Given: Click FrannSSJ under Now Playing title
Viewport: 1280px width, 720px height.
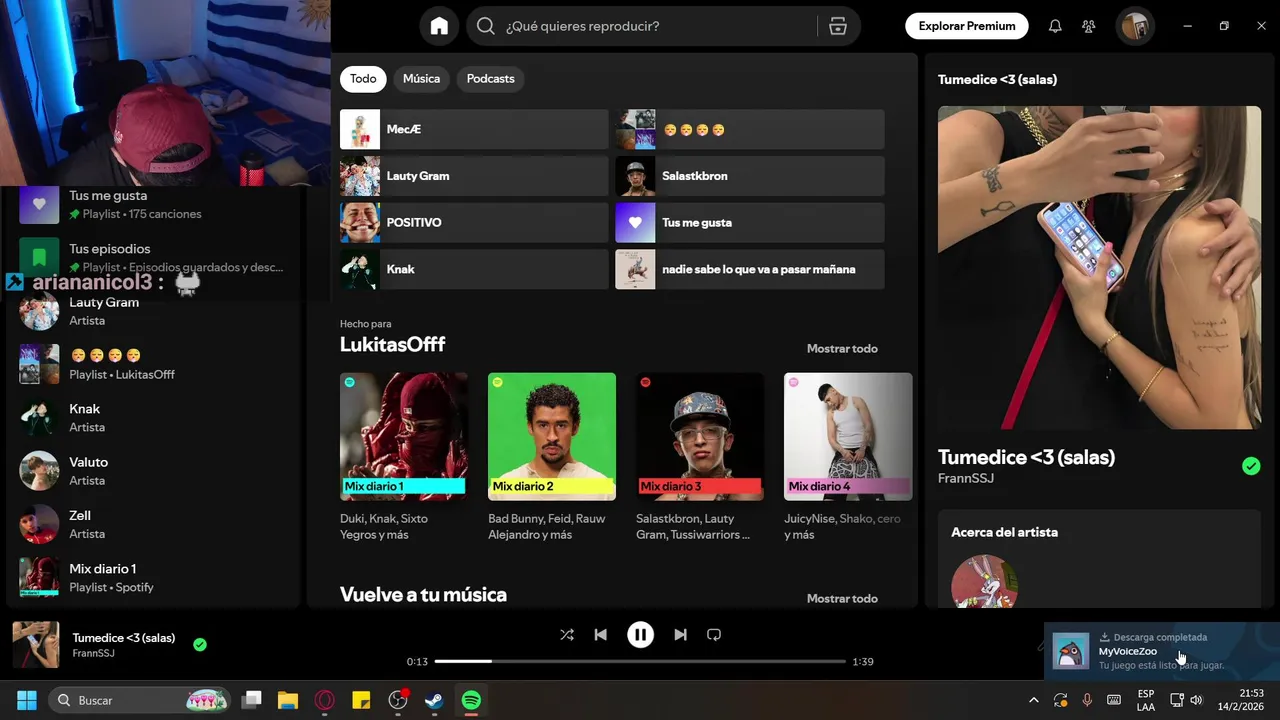Looking at the screenshot, I should click(966, 479).
